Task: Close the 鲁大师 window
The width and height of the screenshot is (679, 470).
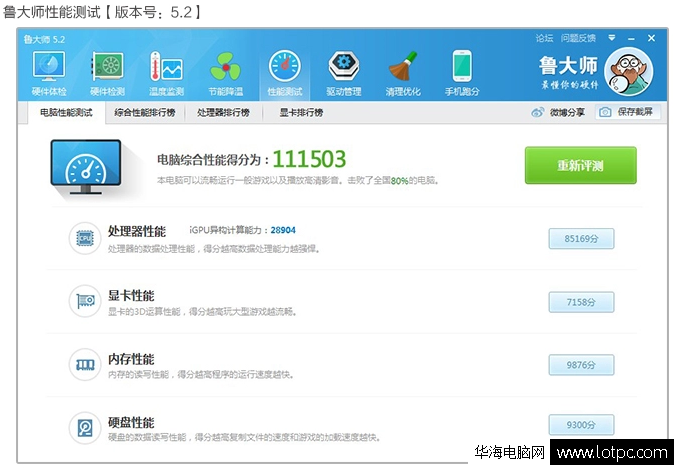Action: click(x=651, y=39)
